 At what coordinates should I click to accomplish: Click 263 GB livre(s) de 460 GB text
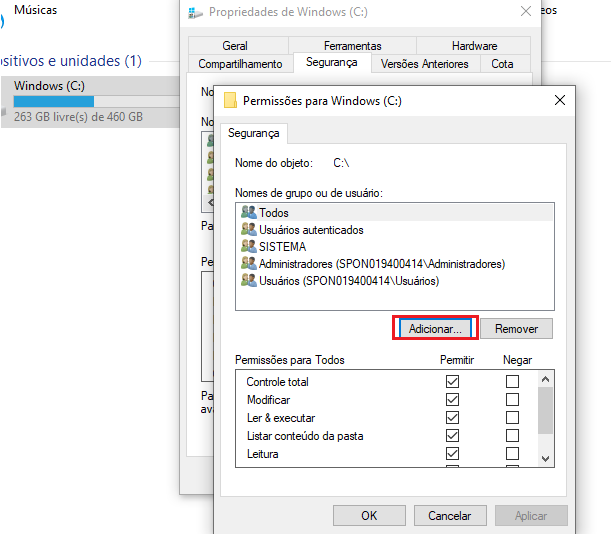78,117
